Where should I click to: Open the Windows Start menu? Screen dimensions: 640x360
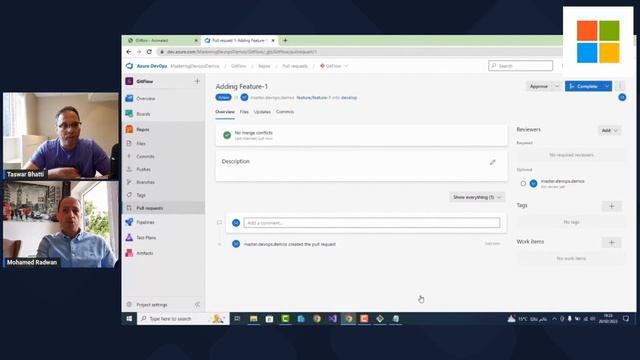click(x=129, y=319)
